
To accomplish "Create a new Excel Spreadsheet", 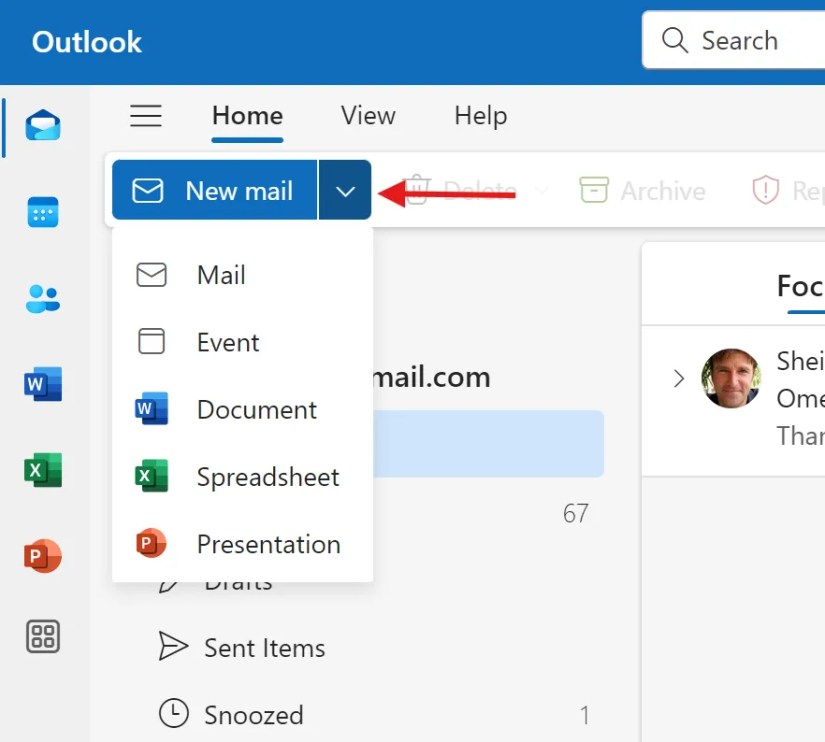I will (242, 477).
